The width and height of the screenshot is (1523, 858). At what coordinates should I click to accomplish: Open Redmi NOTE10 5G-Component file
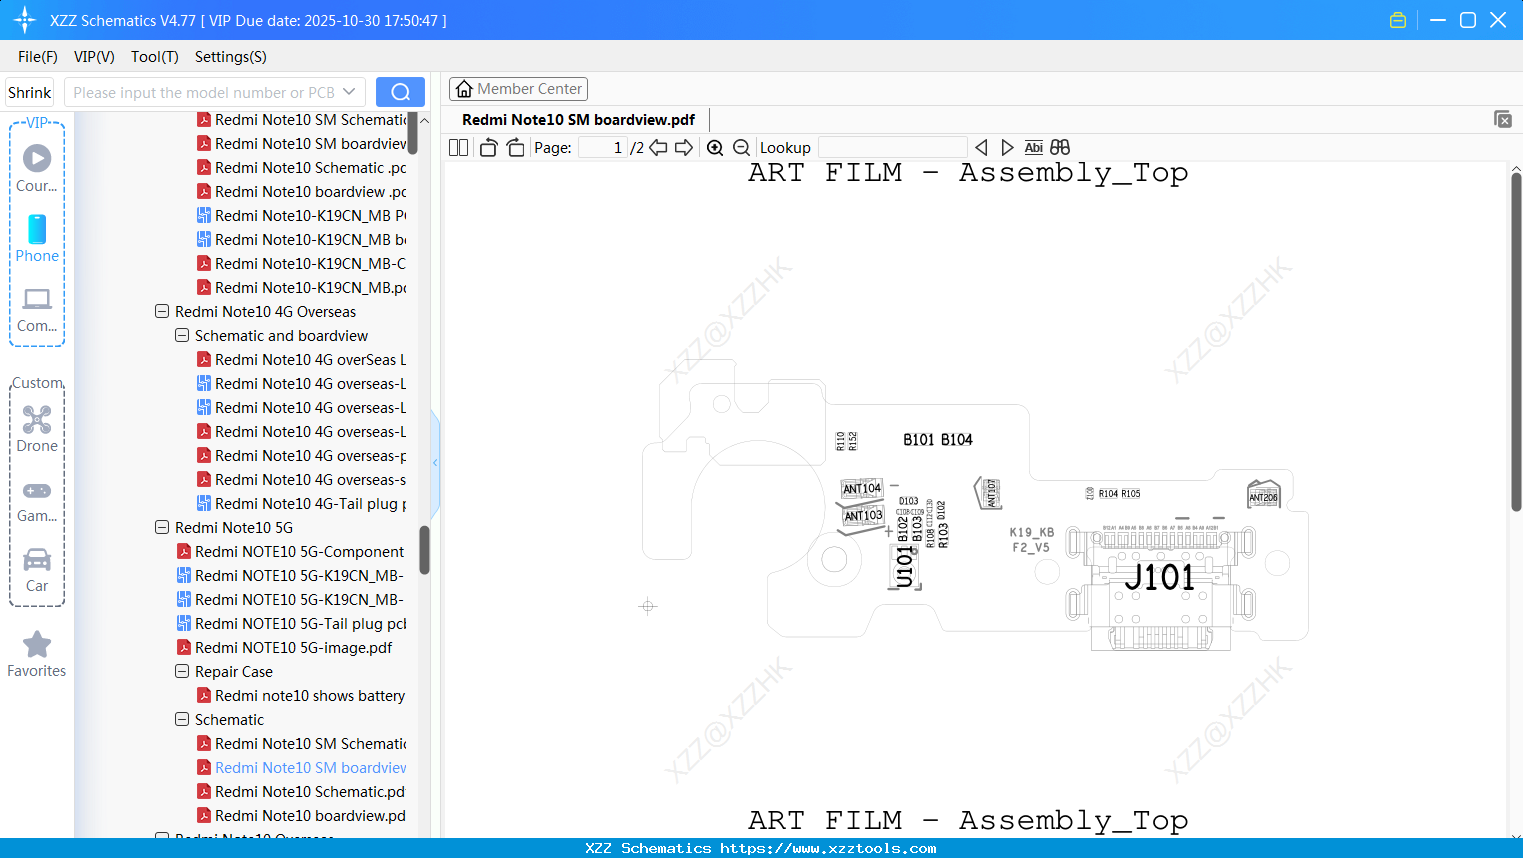(291, 552)
